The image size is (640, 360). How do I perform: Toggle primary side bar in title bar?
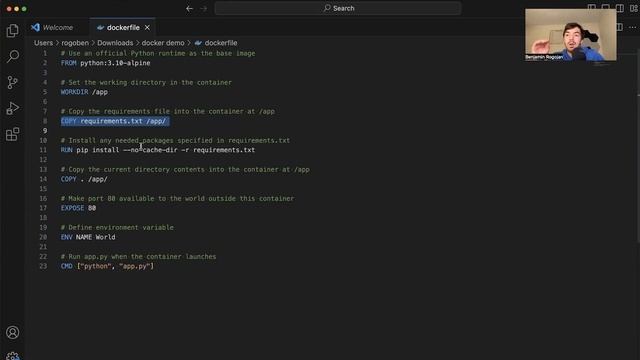pyautogui.click(x=592, y=8)
